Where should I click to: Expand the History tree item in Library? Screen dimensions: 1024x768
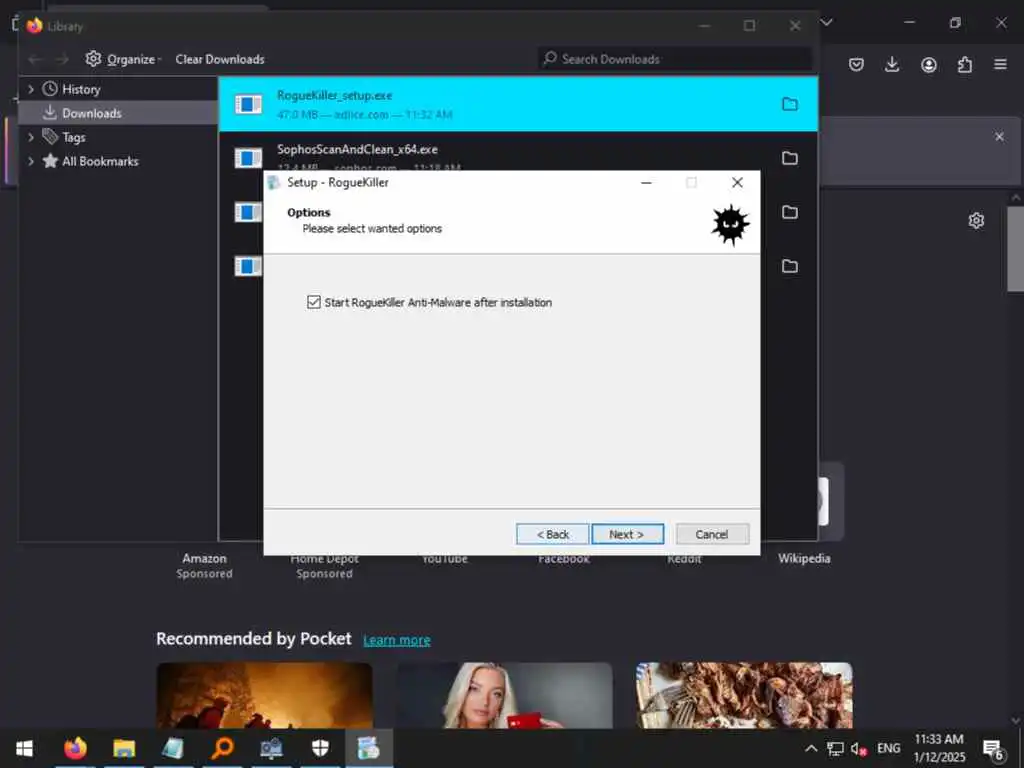pyautogui.click(x=31, y=89)
